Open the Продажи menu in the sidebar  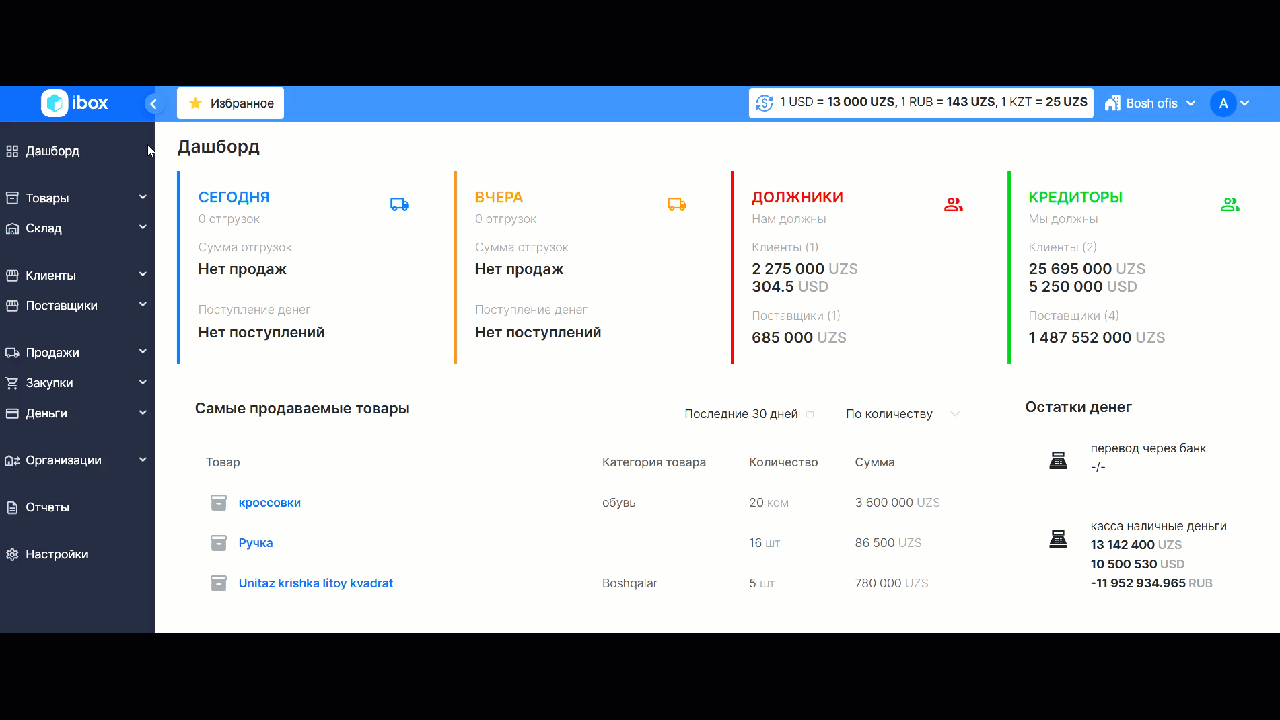[x=55, y=352]
